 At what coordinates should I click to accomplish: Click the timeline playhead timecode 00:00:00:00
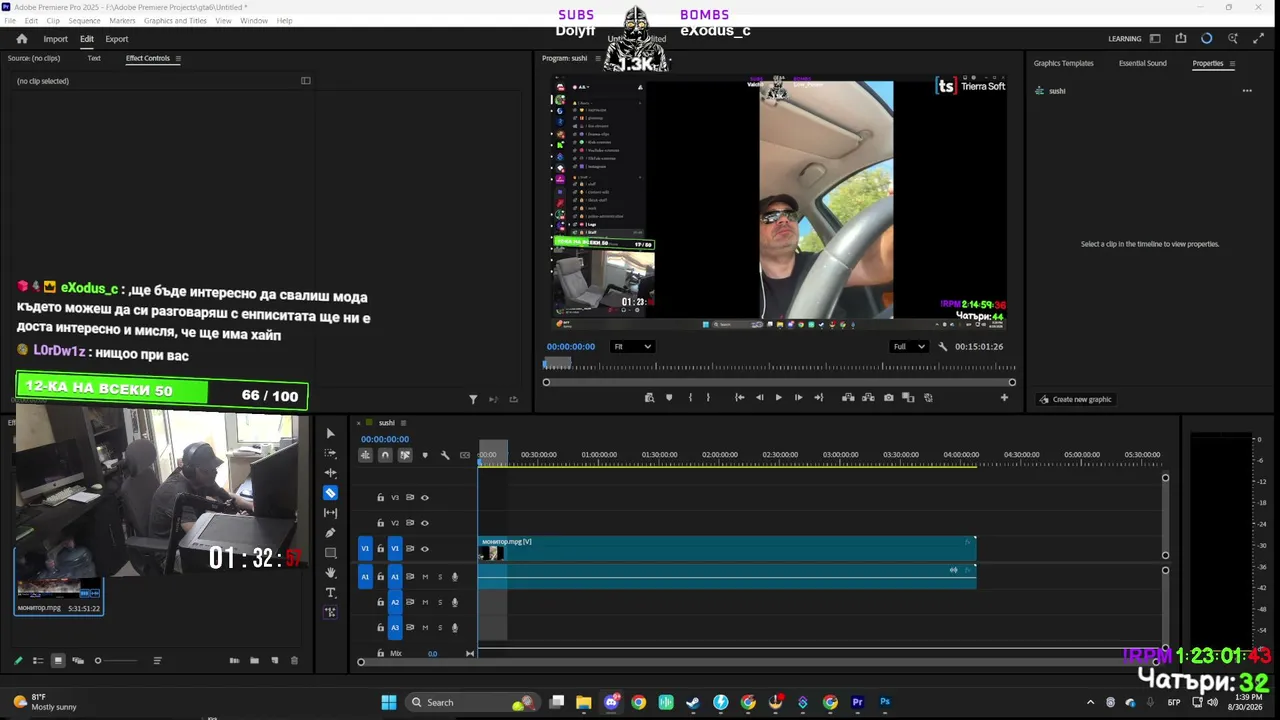[x=385, y=439]
